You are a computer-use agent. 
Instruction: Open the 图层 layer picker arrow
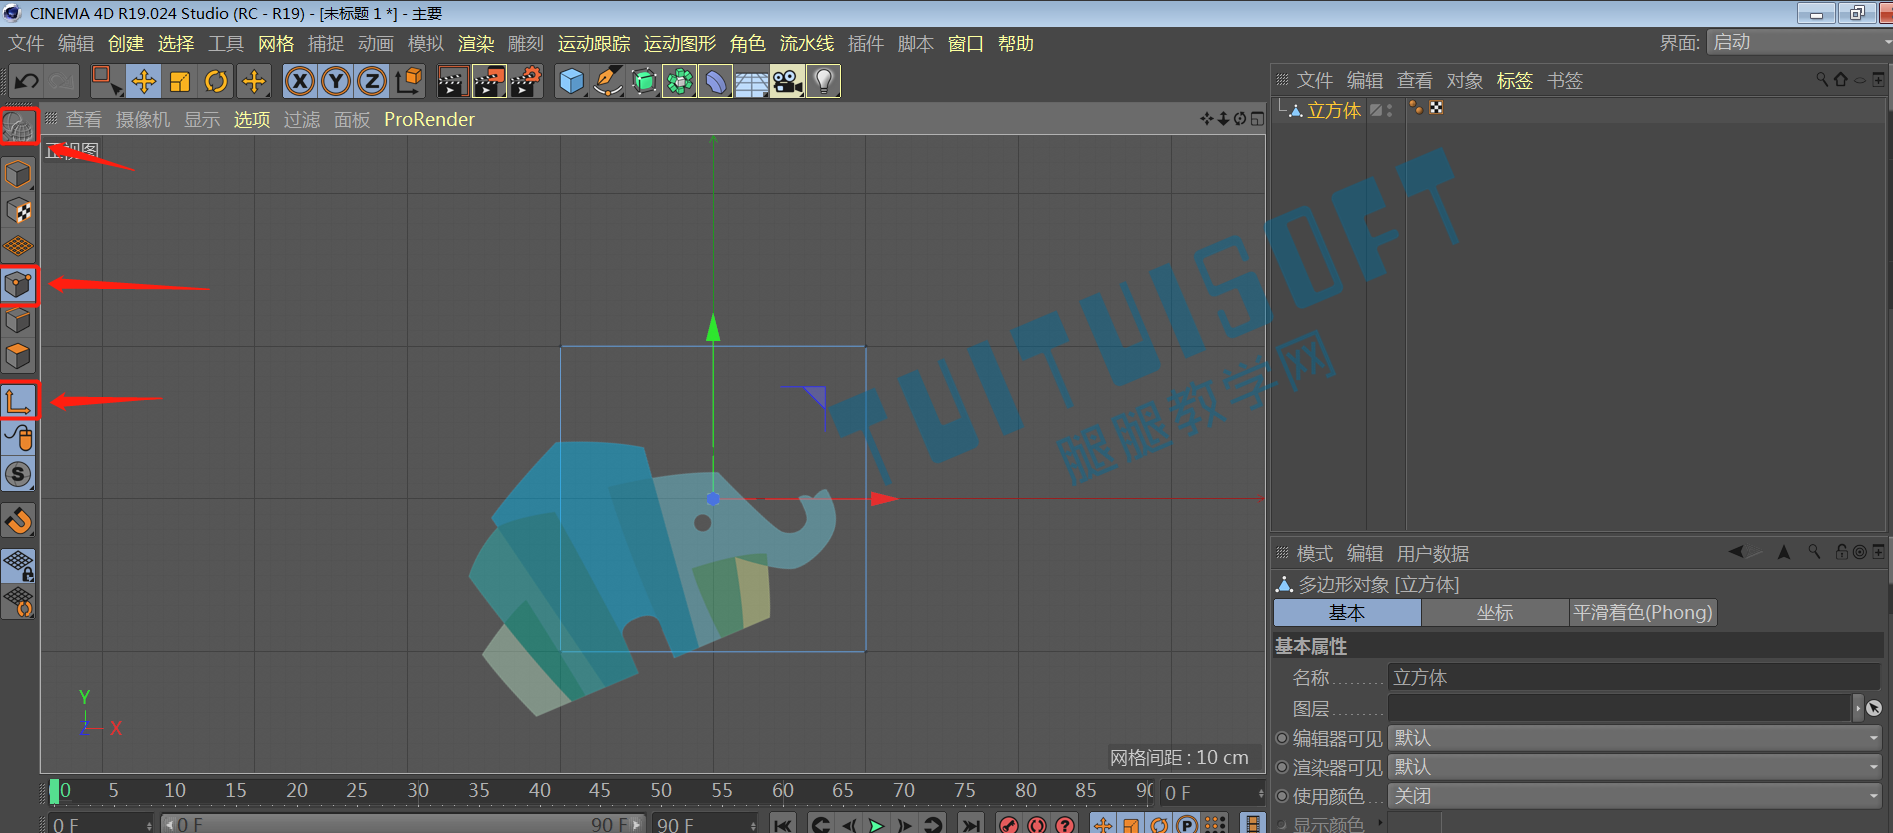[x=1858, y=708]
